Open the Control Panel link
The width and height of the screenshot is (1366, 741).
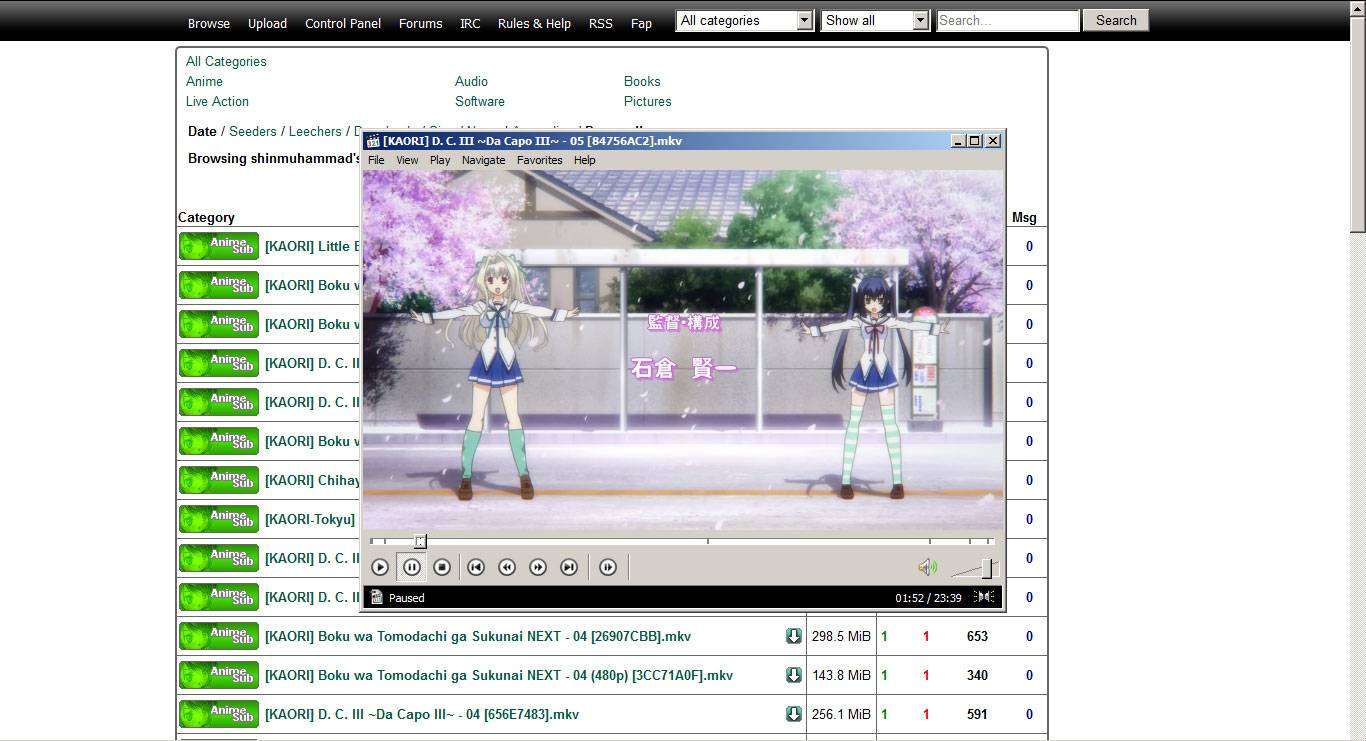point(343,23)
